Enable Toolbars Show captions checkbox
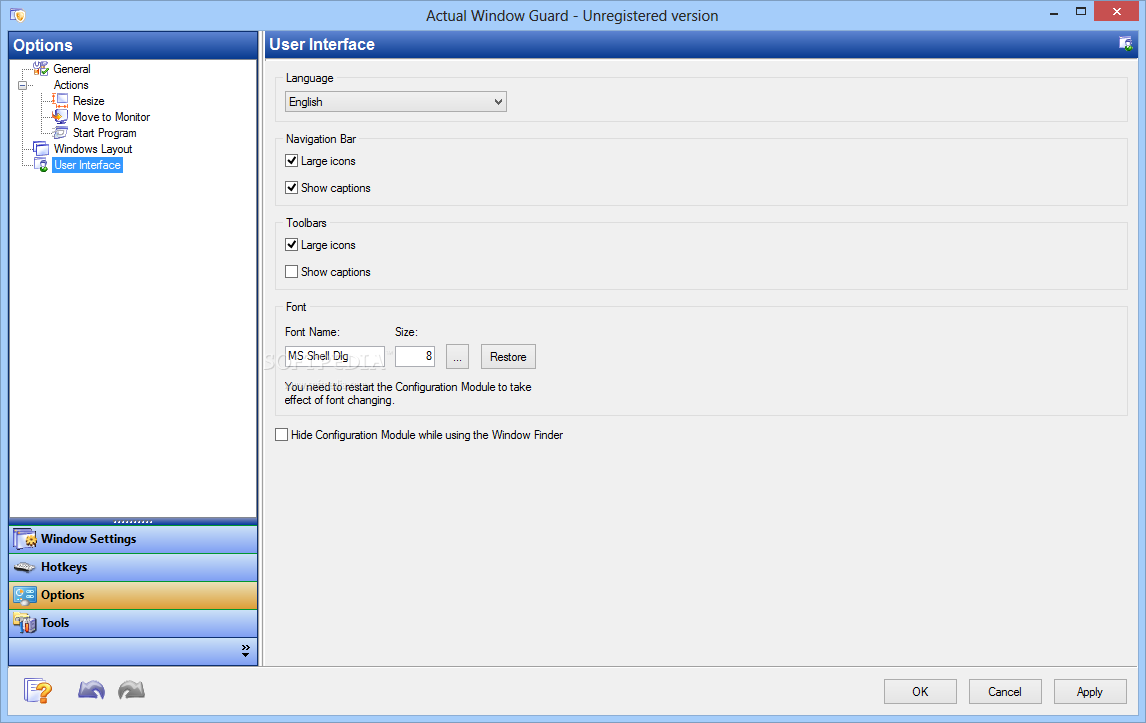 (x=292, y=272)
